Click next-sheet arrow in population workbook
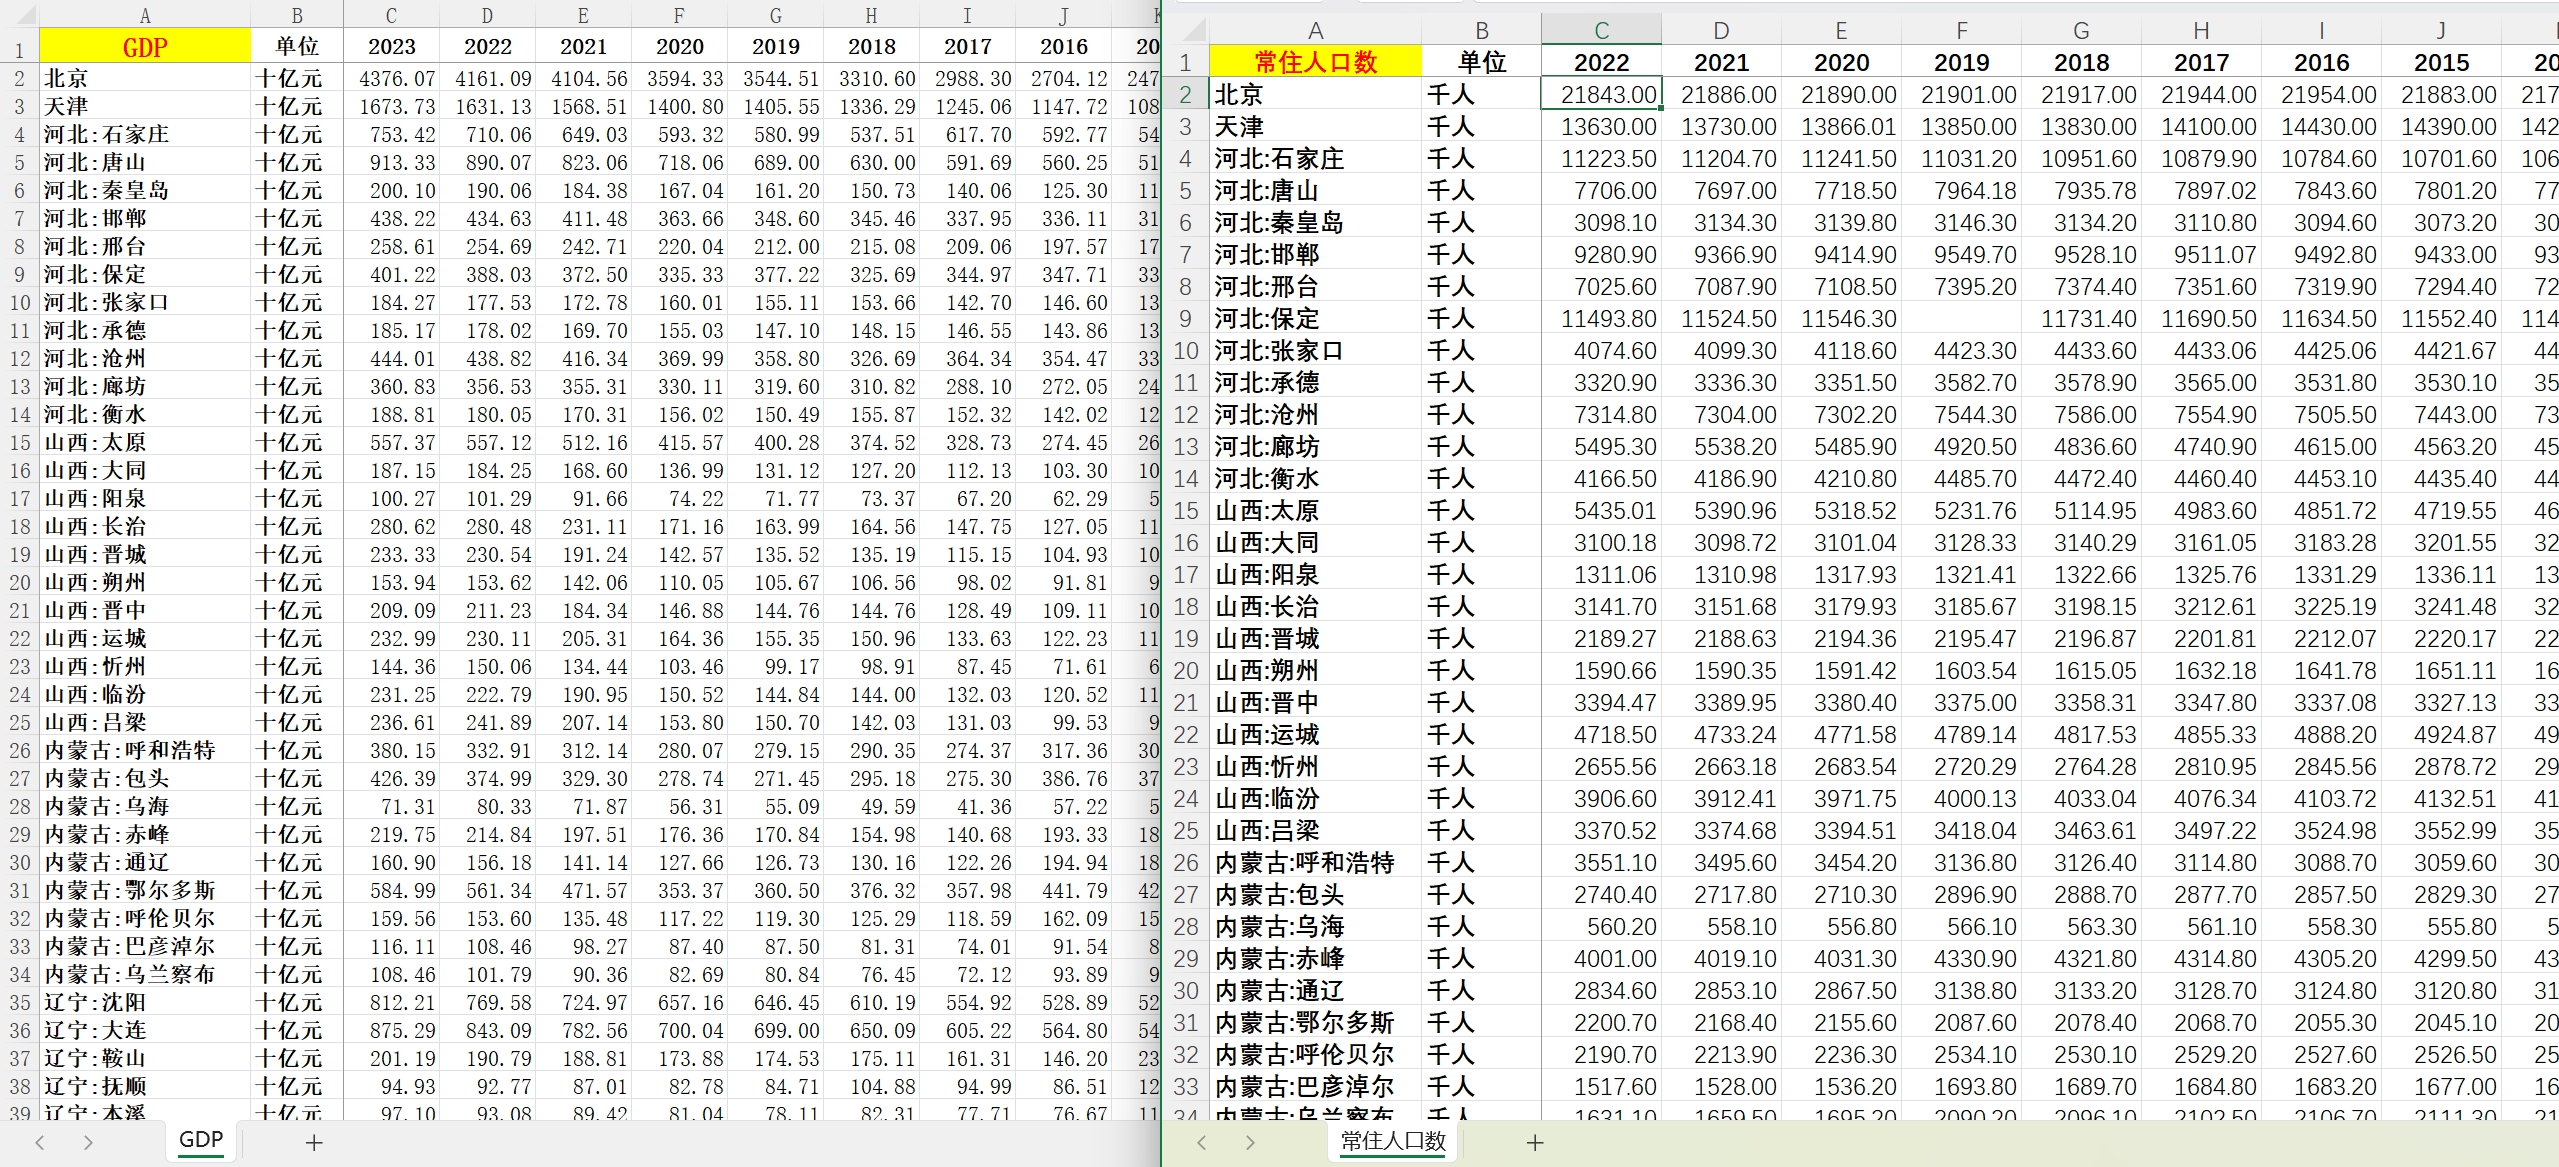2559x1167 pixels. point(1250,1142)
